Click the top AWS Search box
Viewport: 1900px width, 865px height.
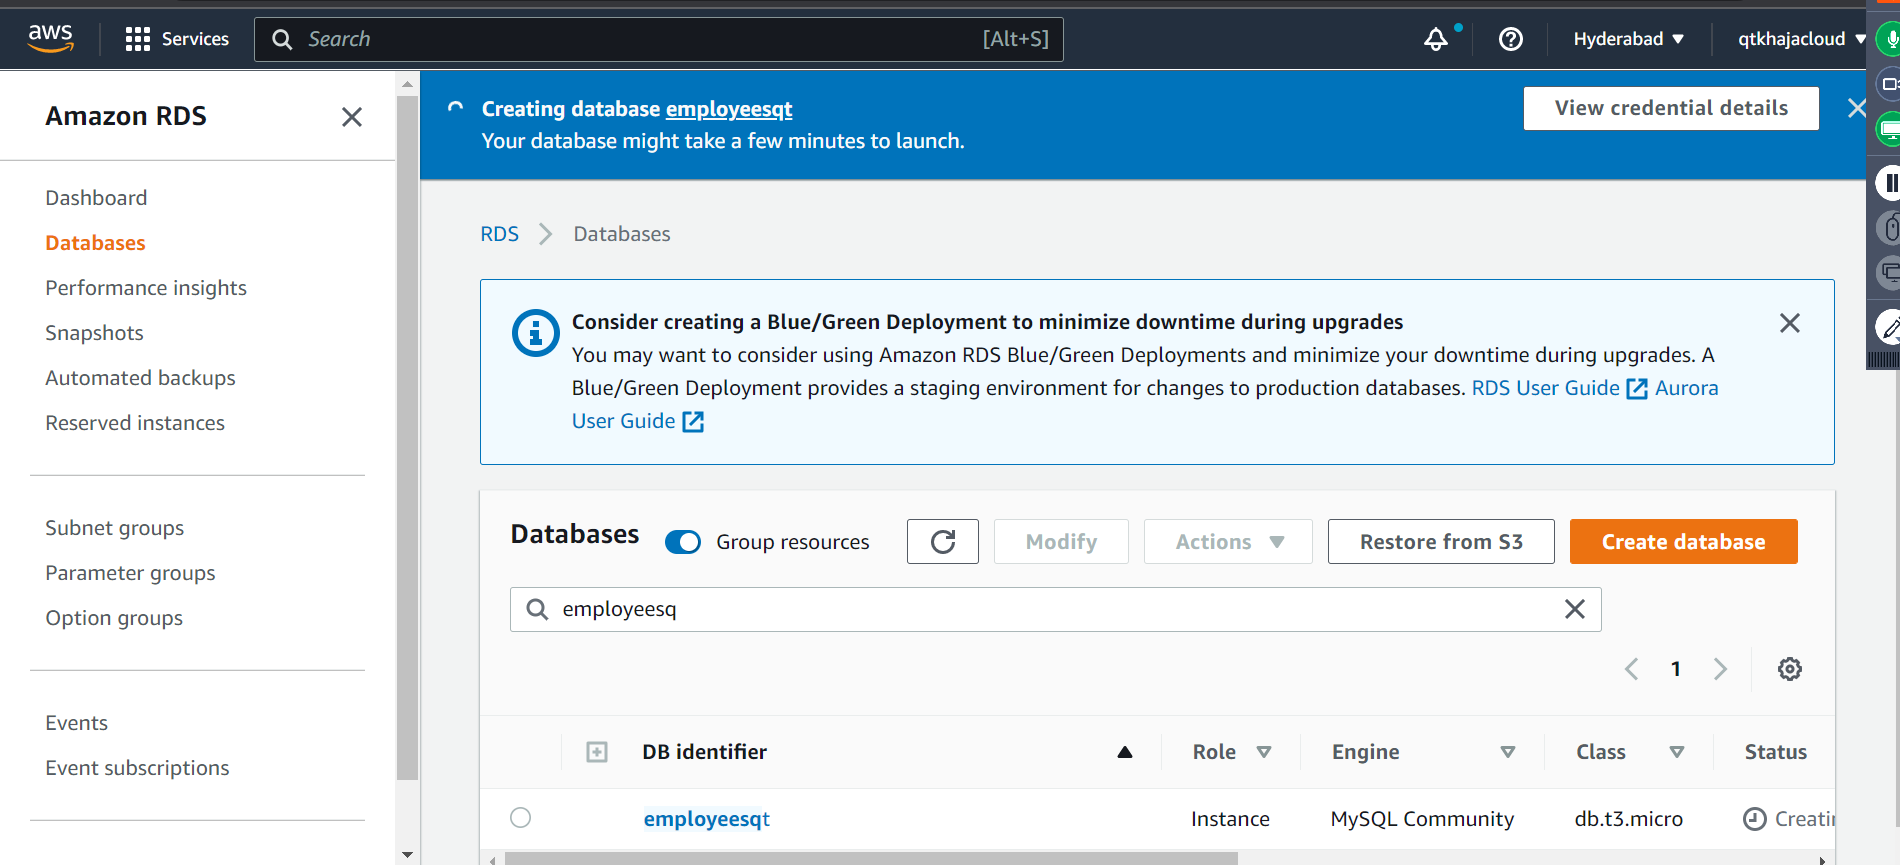click(659, 39)
